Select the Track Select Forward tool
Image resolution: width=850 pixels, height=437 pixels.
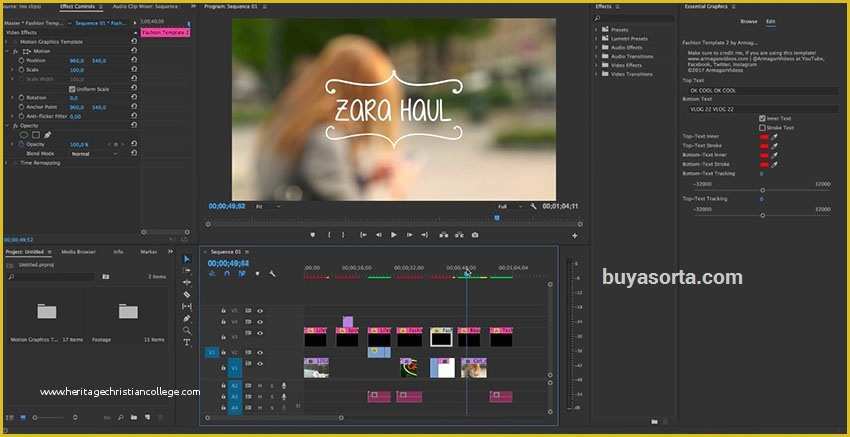[187, 271]
